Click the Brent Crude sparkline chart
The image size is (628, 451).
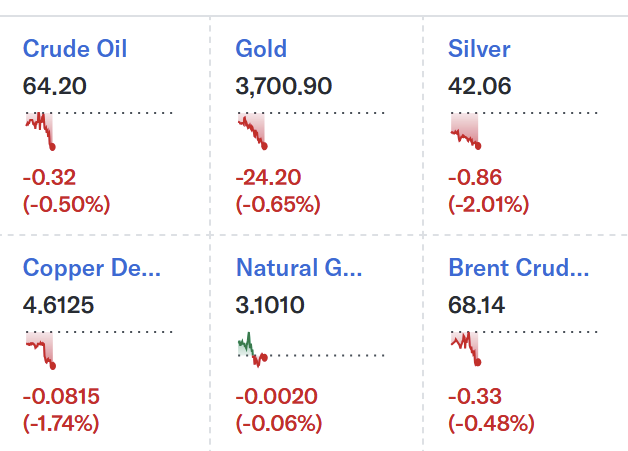tap(524, 348)
